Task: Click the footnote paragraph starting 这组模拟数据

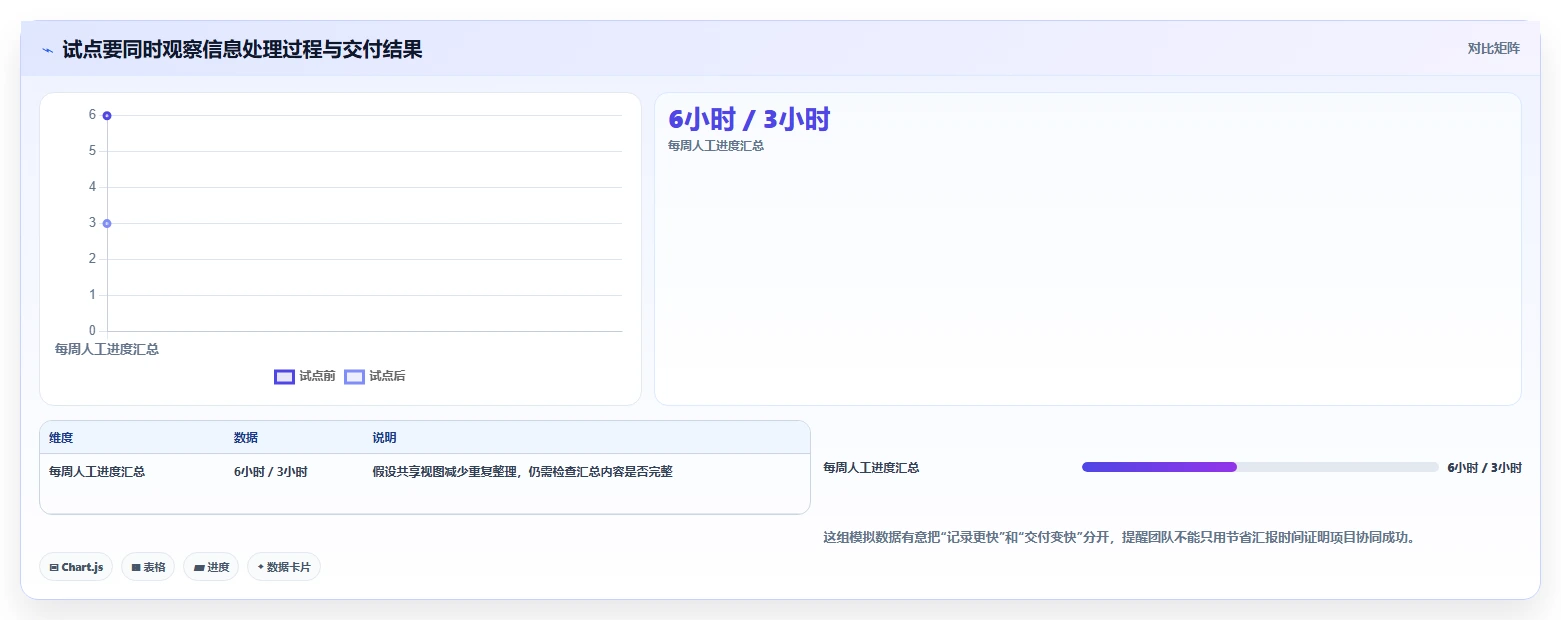Action: click(x=1120, y=537)
